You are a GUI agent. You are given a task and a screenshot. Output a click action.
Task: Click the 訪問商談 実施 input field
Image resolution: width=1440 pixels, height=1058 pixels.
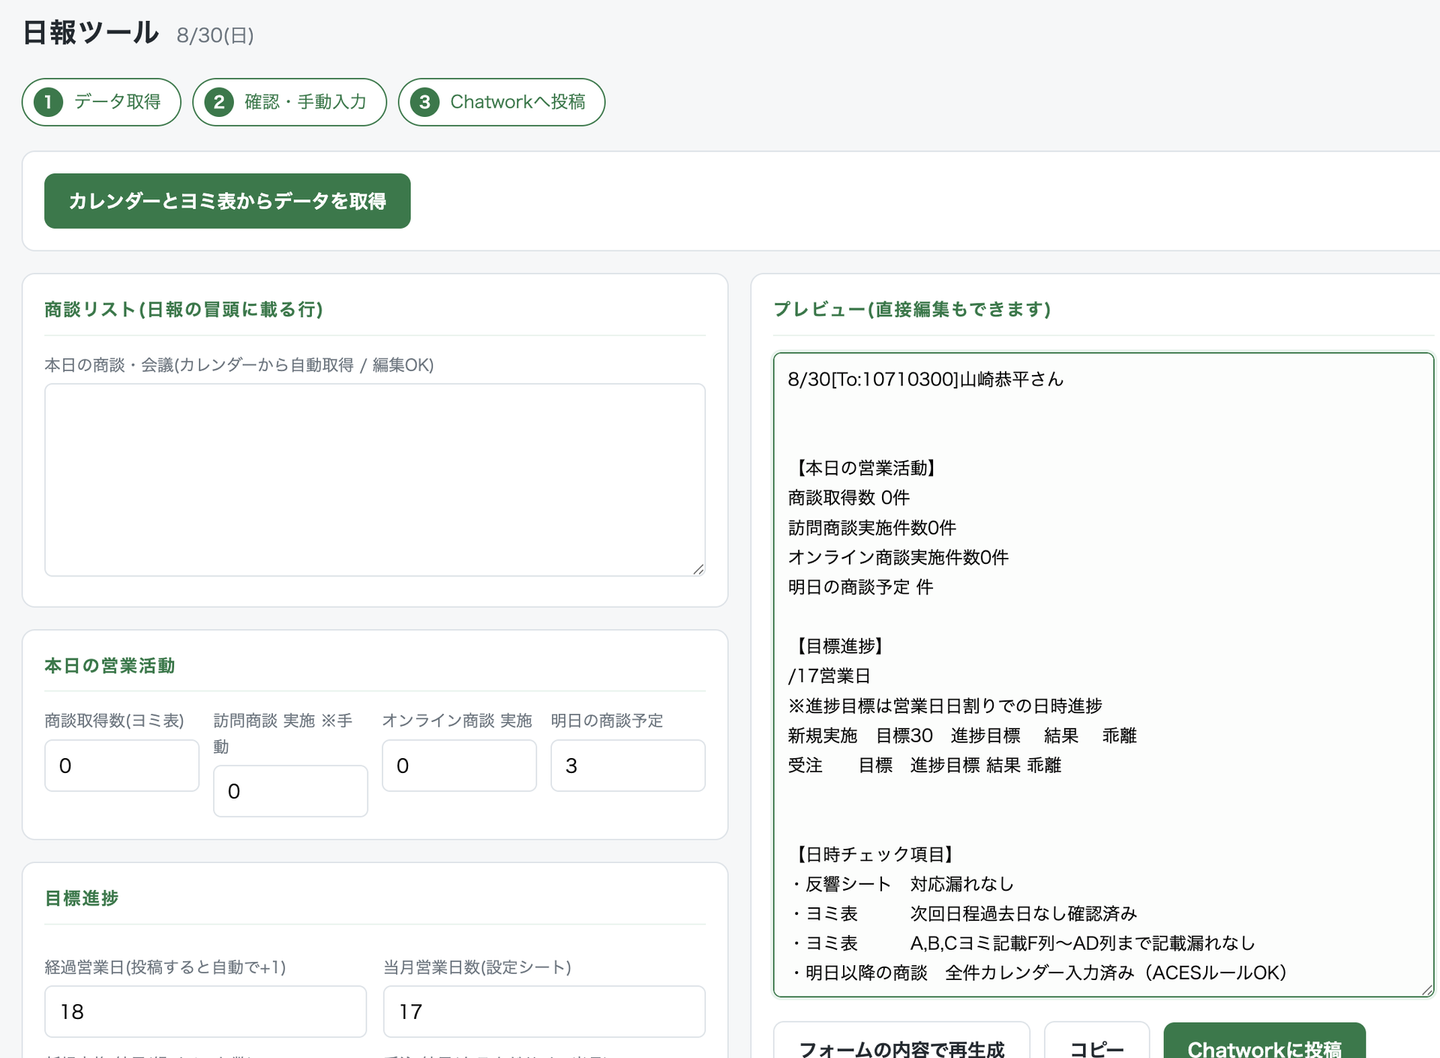pos(290,791)
